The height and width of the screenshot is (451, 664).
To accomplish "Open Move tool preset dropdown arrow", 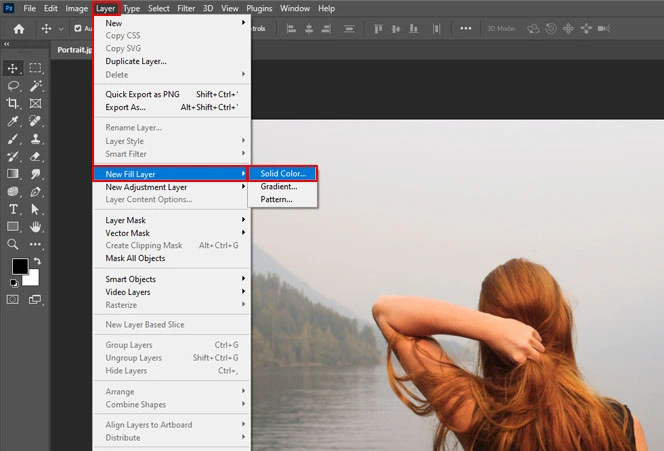I will pyautogui.click(x=61, y=29).
